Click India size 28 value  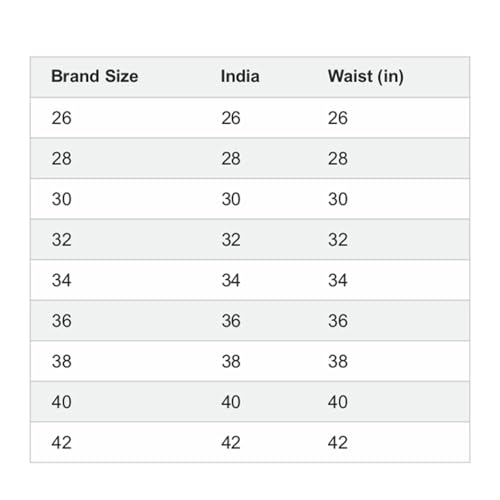[231, 159]
